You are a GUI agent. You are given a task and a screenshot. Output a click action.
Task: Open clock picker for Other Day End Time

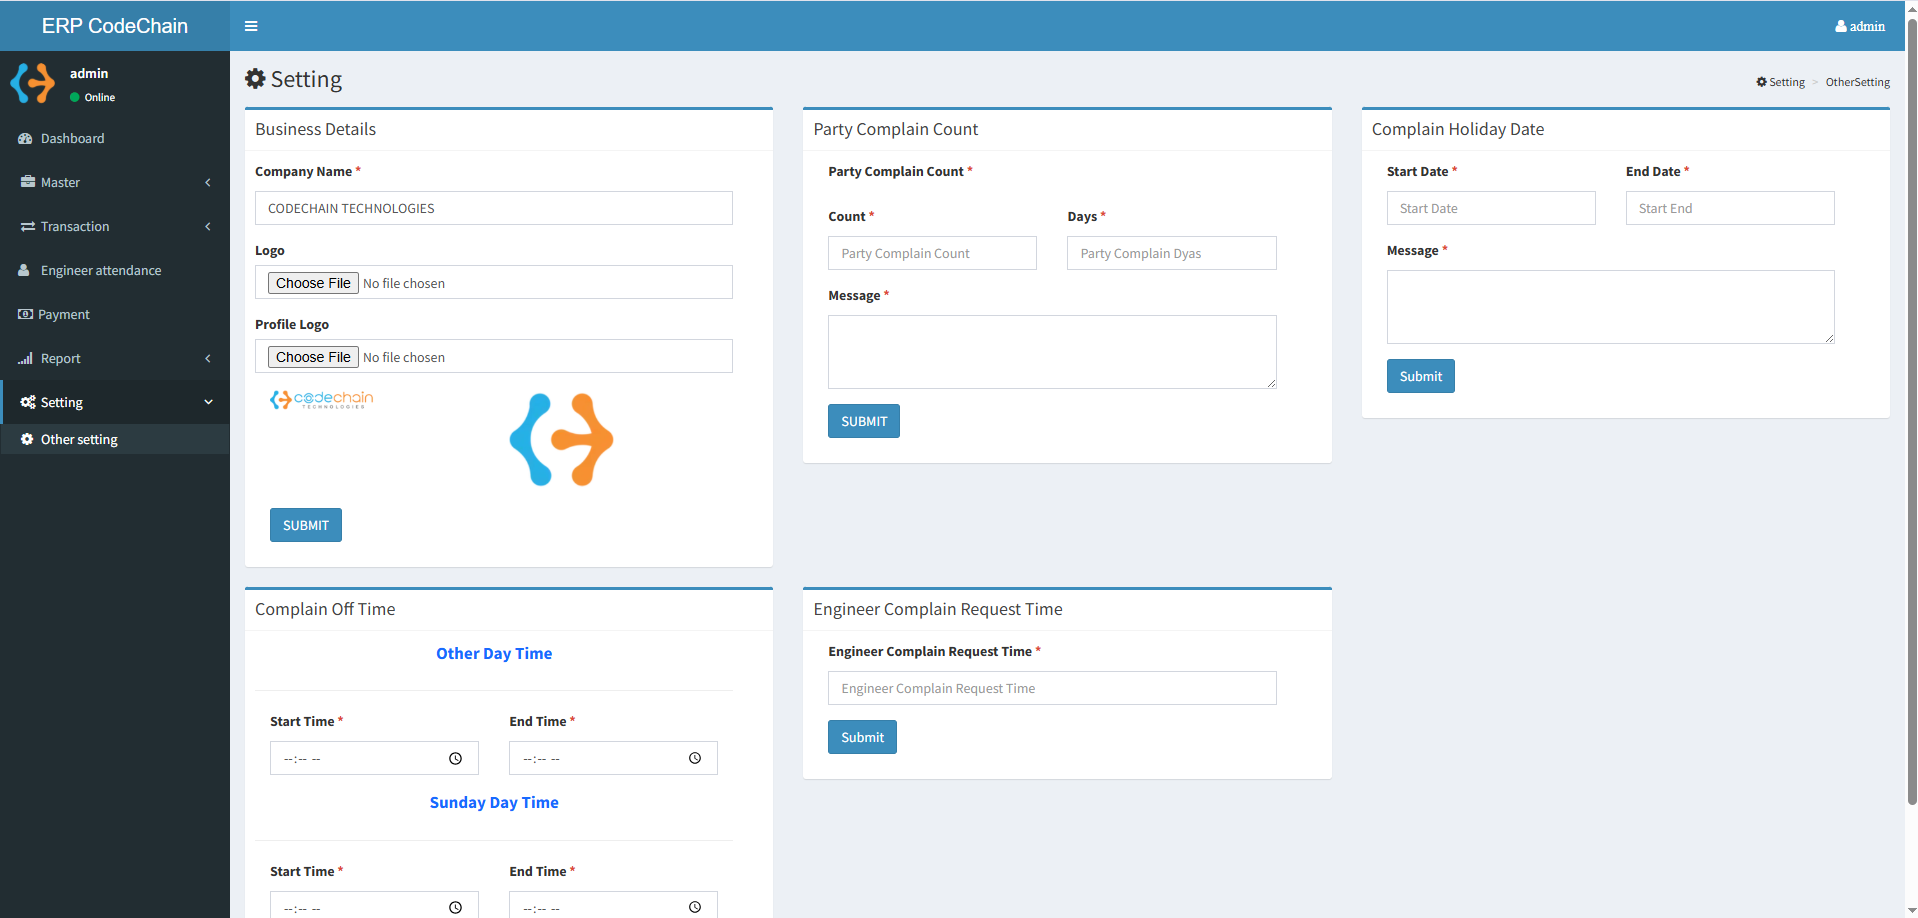click(x=695, y=759)
